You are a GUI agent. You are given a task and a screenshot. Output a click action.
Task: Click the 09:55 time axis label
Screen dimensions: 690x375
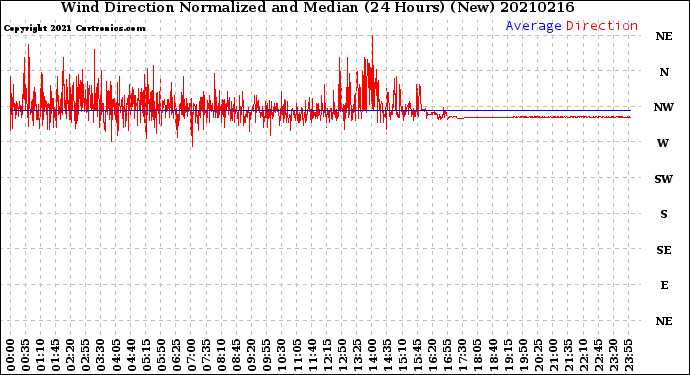pos(266,355)
